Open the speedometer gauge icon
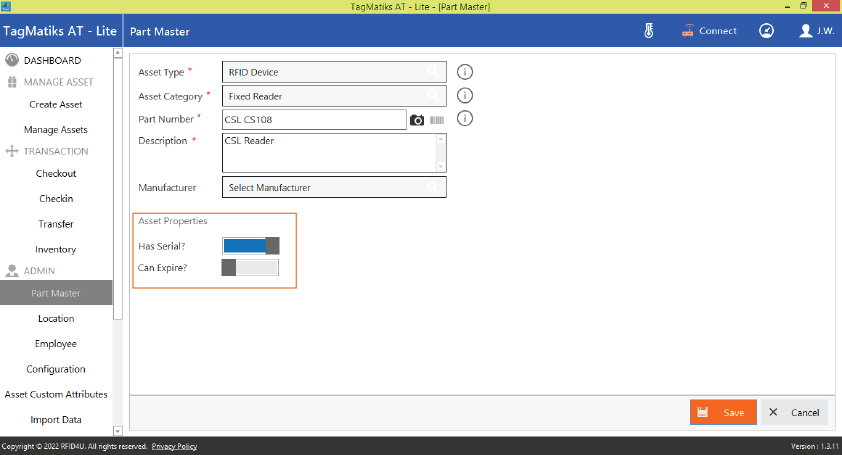842x455 pixels. 766,31
